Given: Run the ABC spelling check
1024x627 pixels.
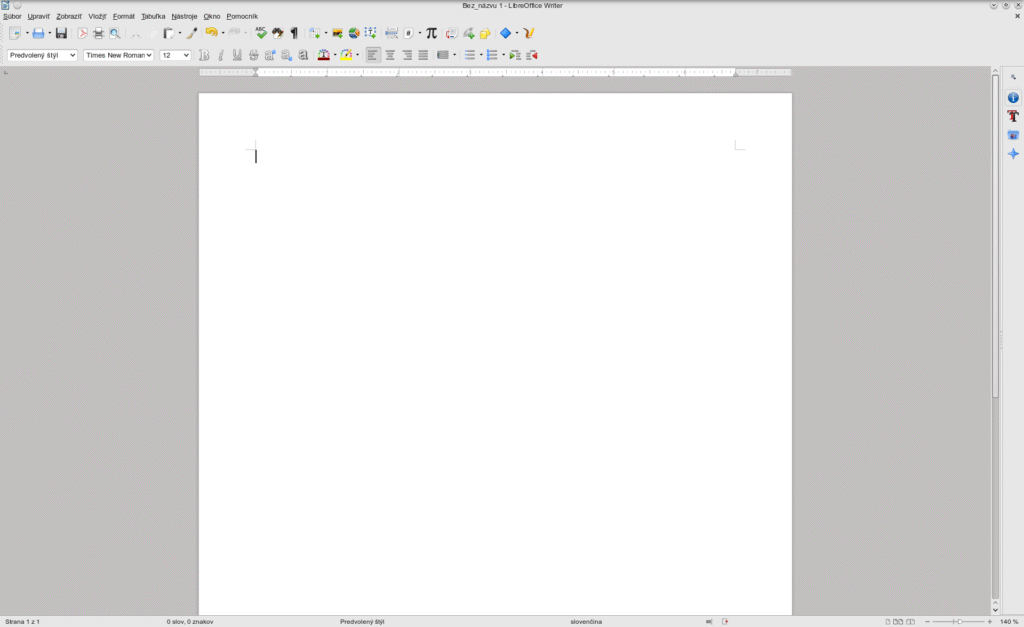Looking at the screenshot, I should click(261, 33).
